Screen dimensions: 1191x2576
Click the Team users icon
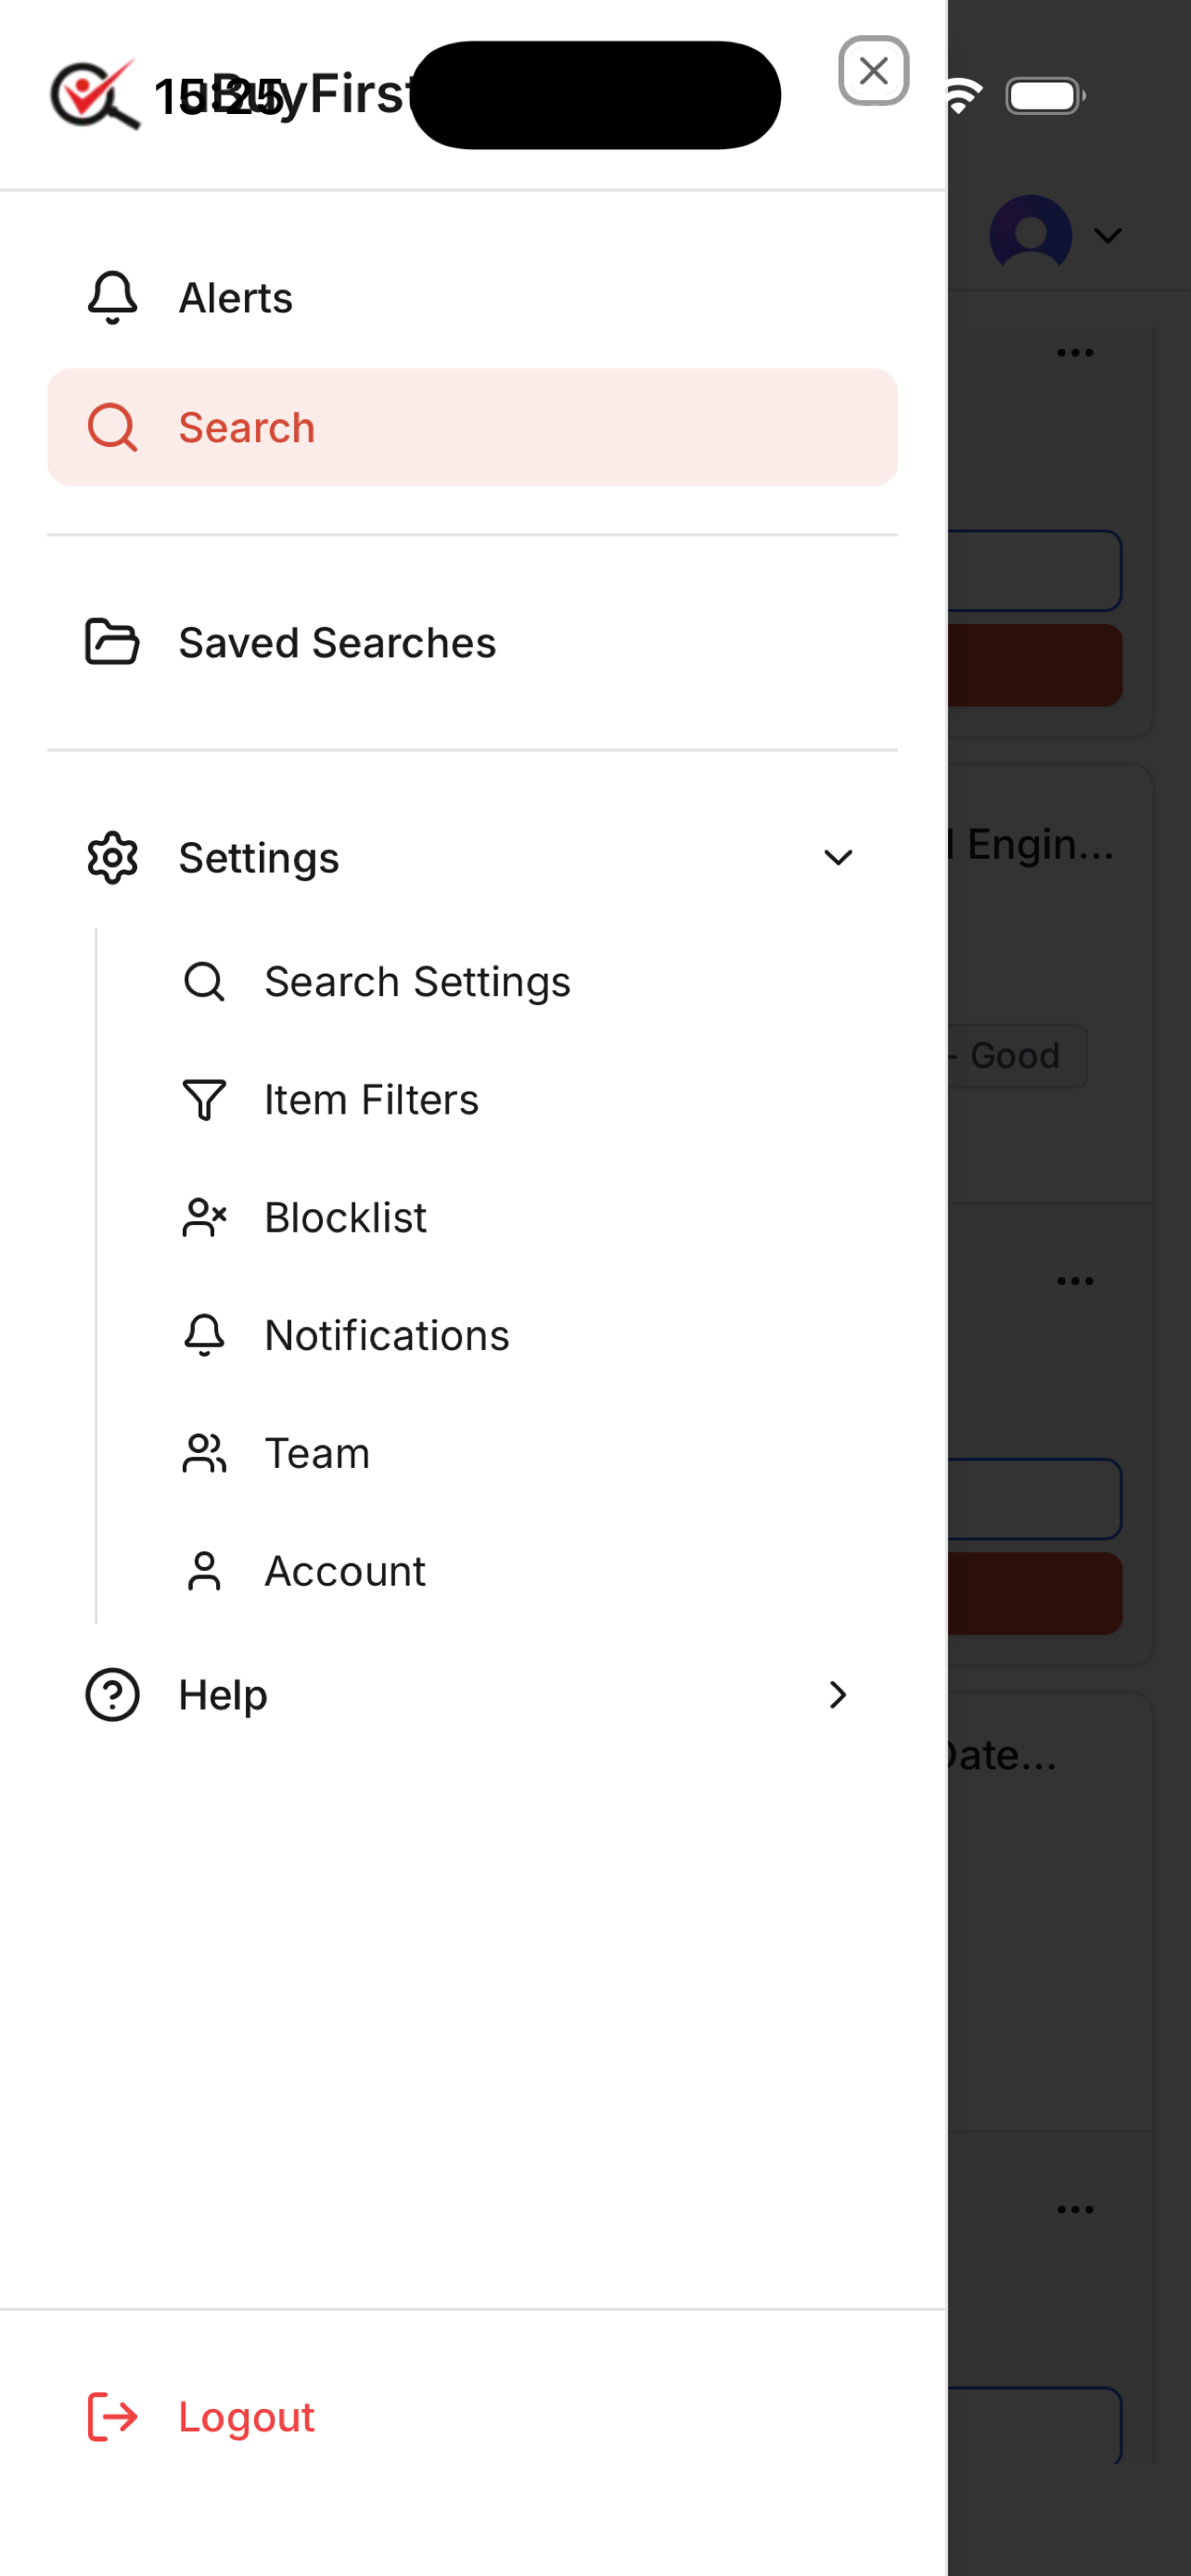pos(204,1454)
